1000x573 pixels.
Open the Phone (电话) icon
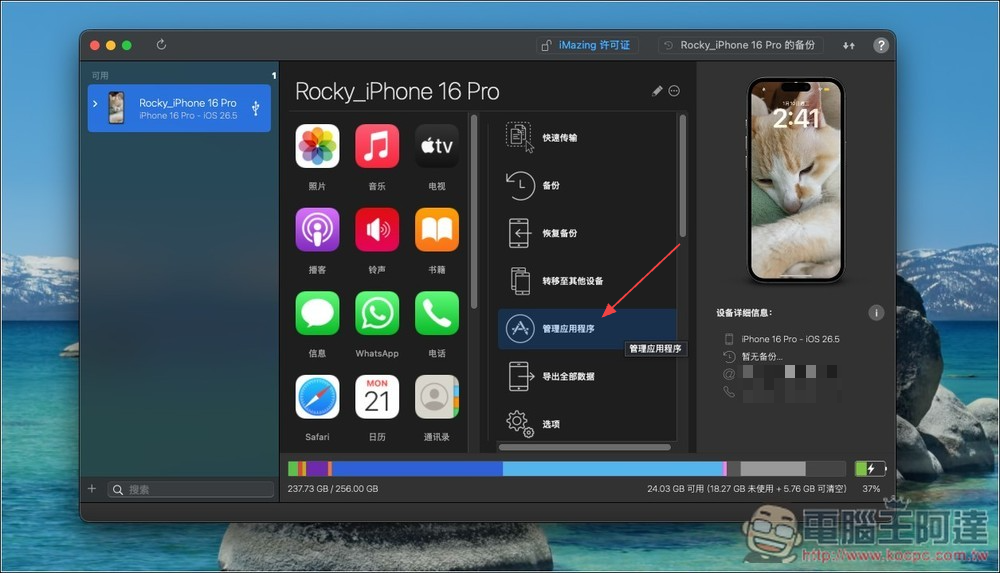[x=437, y=313]
